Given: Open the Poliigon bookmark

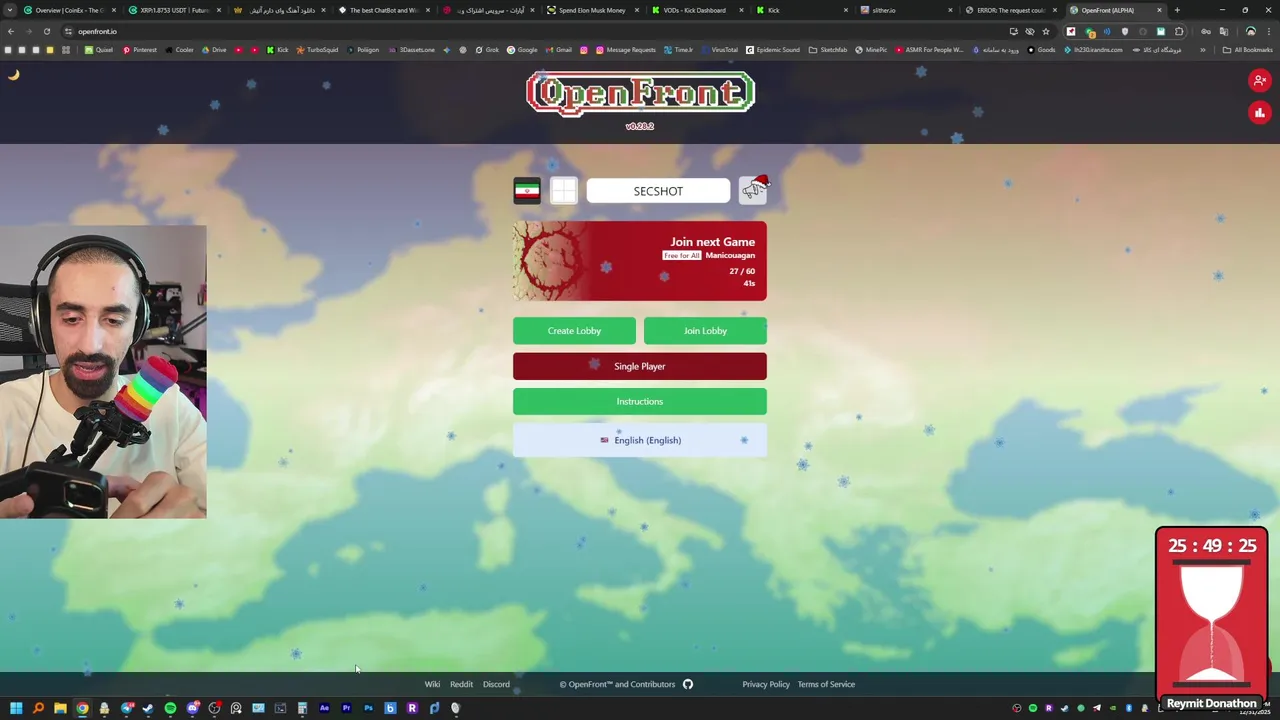Looking at the screenshot, I should click(363, 50).
